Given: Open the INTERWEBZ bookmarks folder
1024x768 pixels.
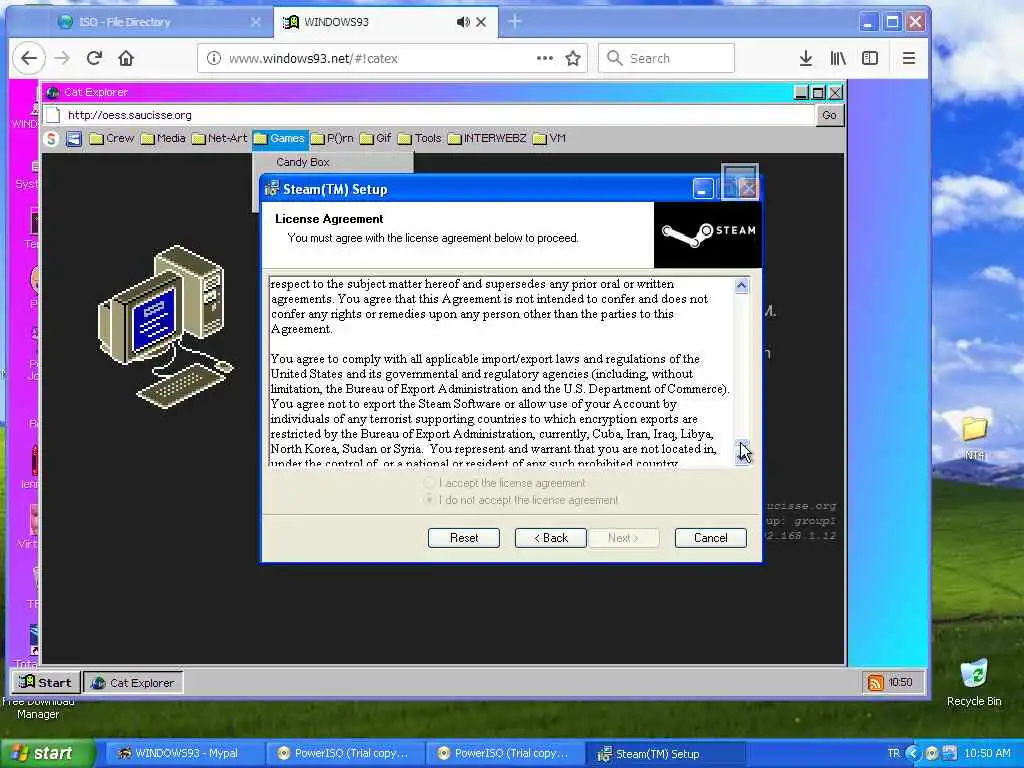Looking at the screenshot, I should coord(487,138).
